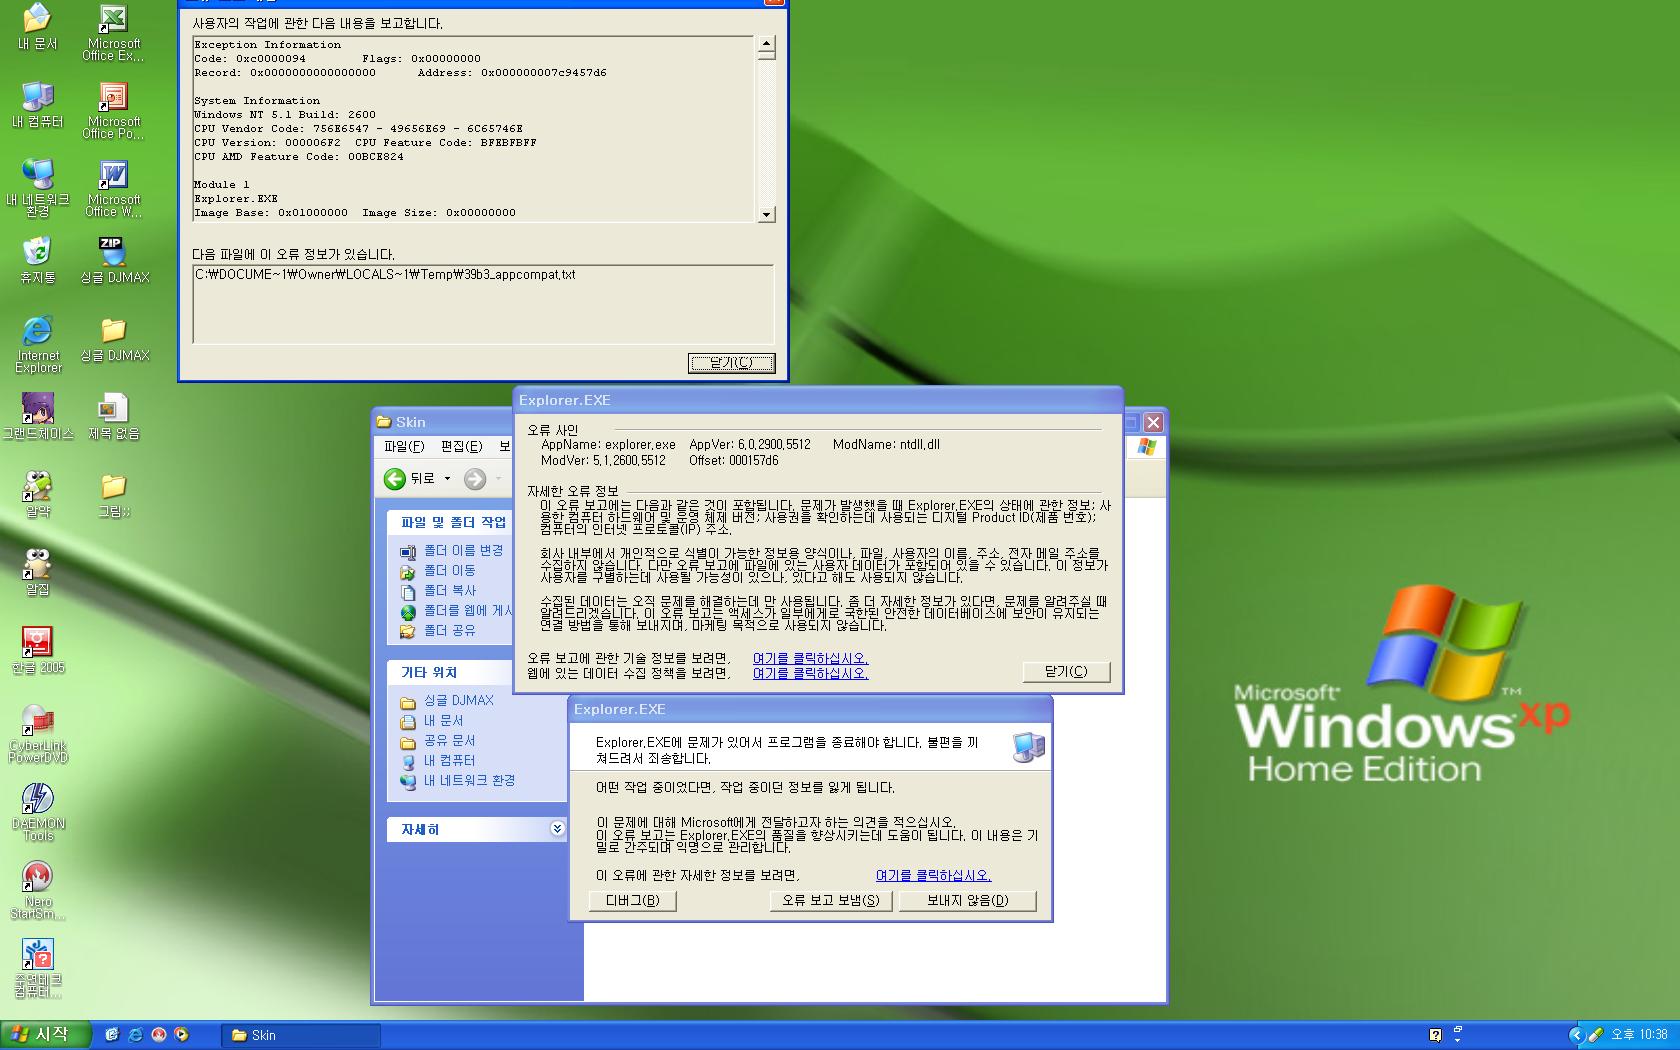Image resolution: width=1680 pixels, height=1050 pixels.
Task: Expand the 자세히 details panel
Action: point(558,829)
